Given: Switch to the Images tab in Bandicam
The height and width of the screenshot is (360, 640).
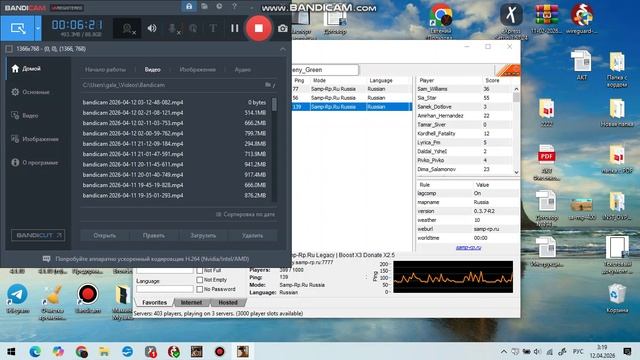Looking at the screenshot, I should point(198,70).
